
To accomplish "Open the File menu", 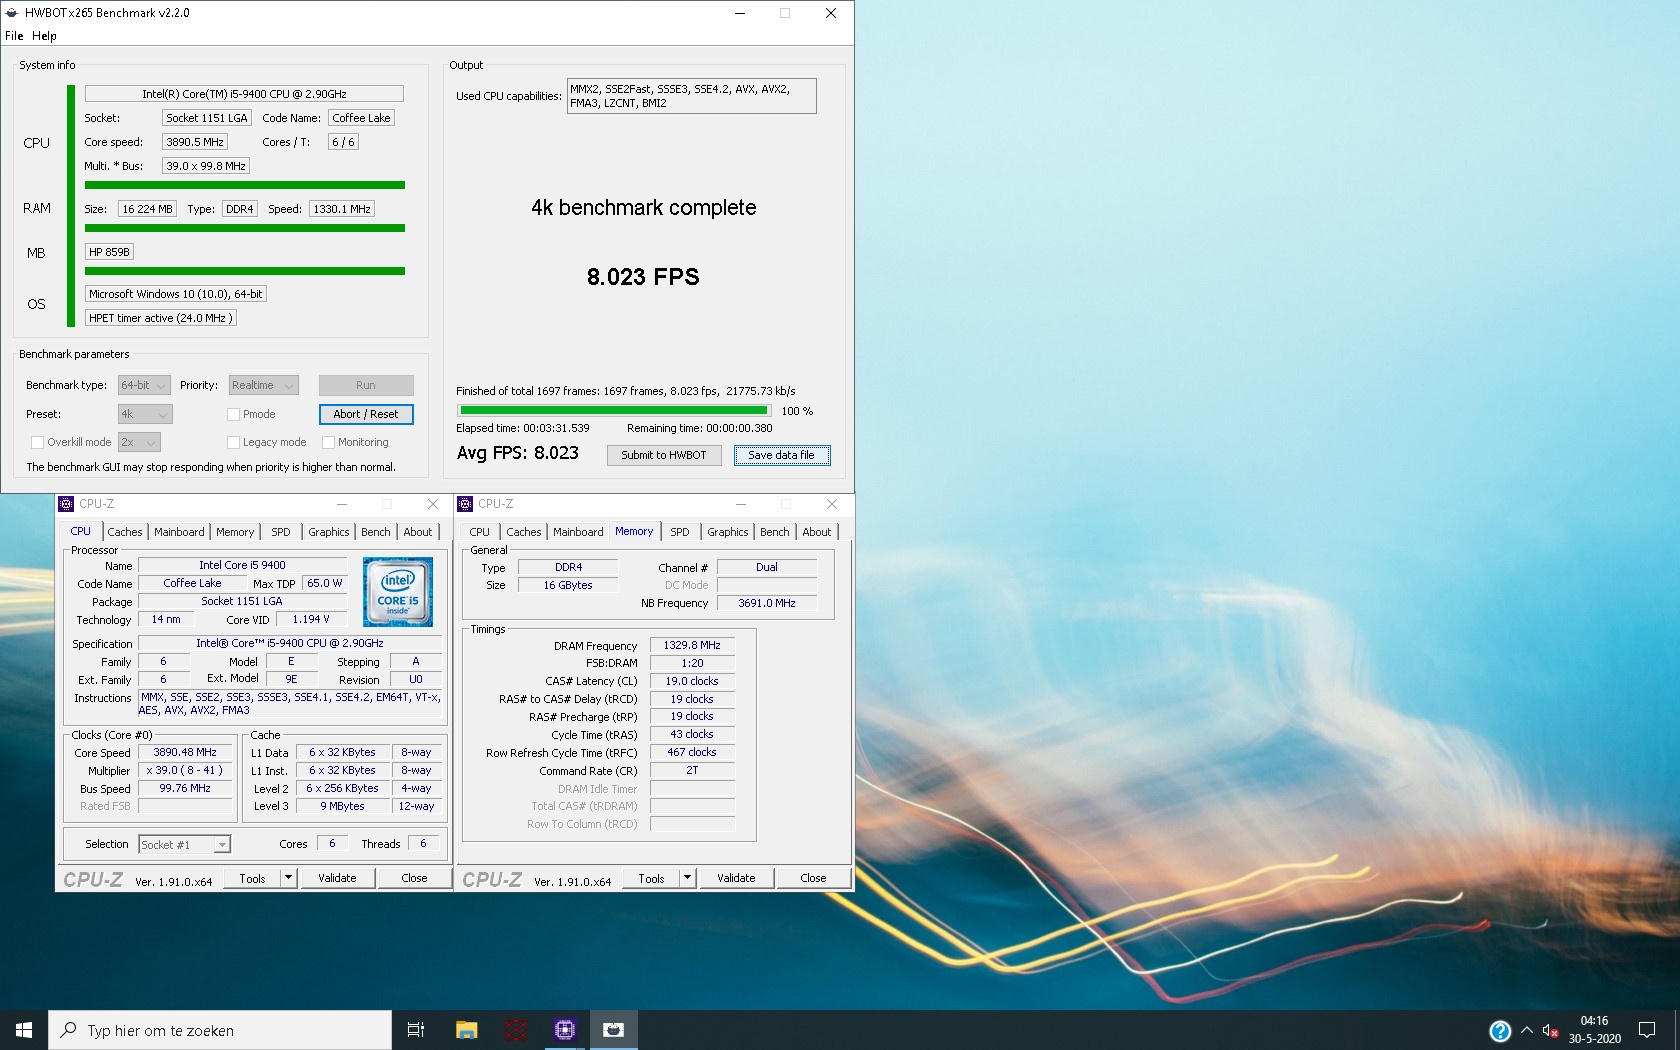I will 14,36.
